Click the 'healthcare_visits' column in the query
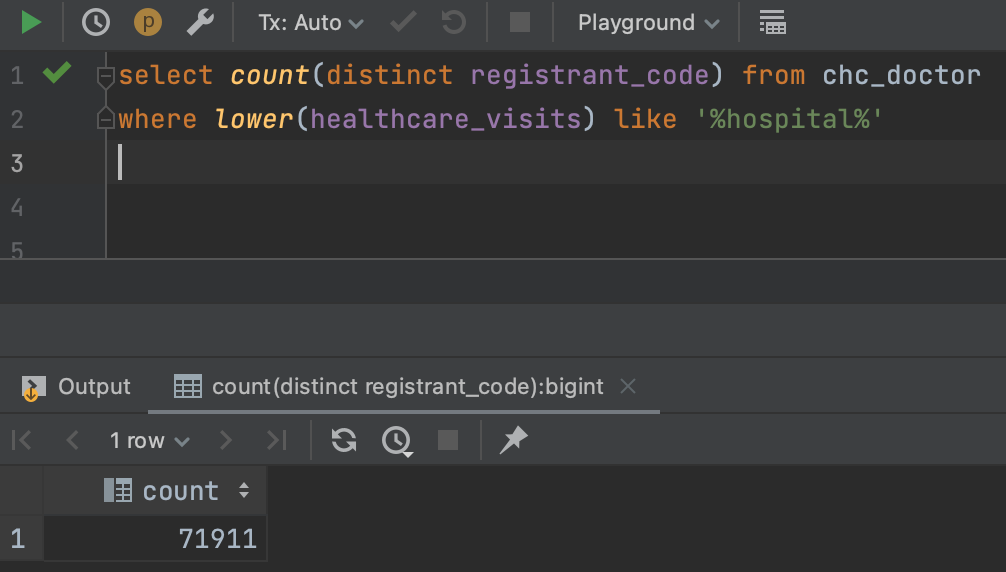The width and height of the screenshot is (1006, 572). [x=446, y=119]
